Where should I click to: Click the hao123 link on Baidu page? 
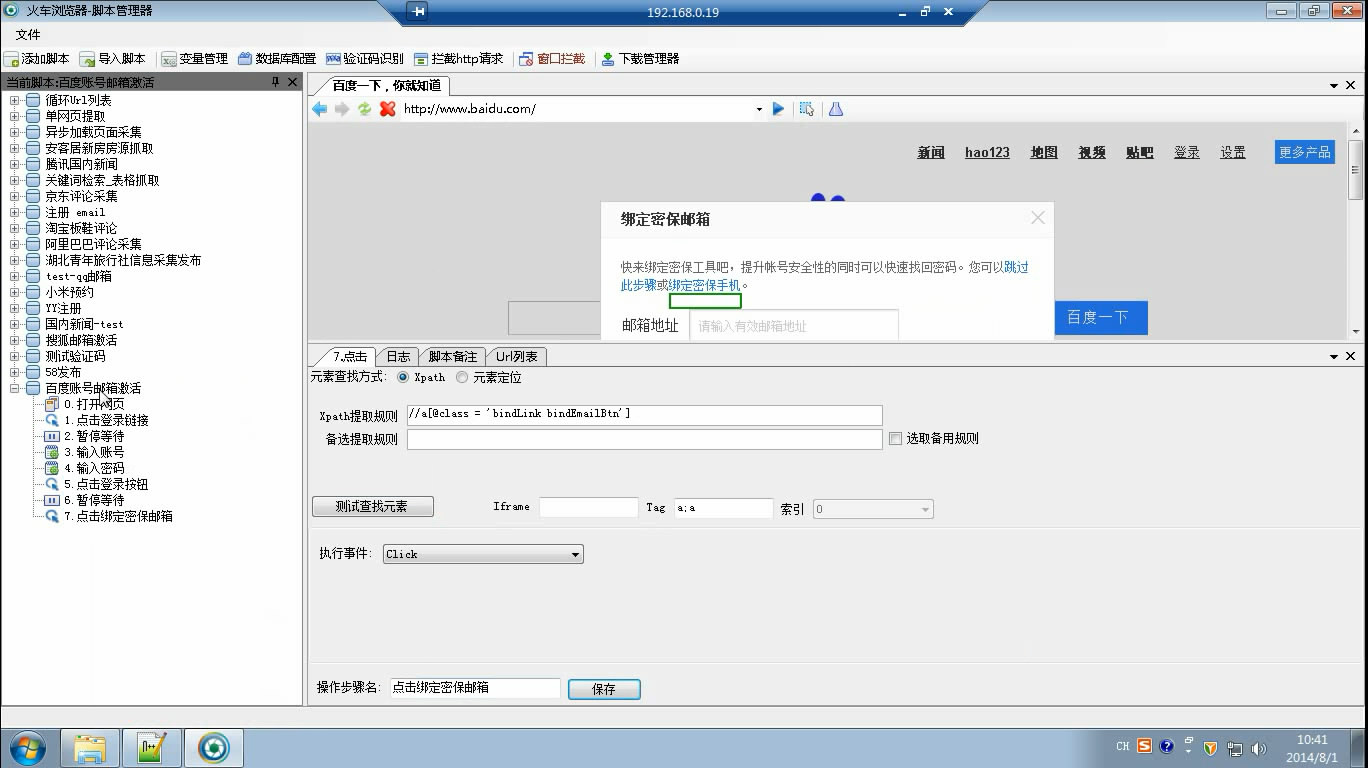click(x=987, y=152)
